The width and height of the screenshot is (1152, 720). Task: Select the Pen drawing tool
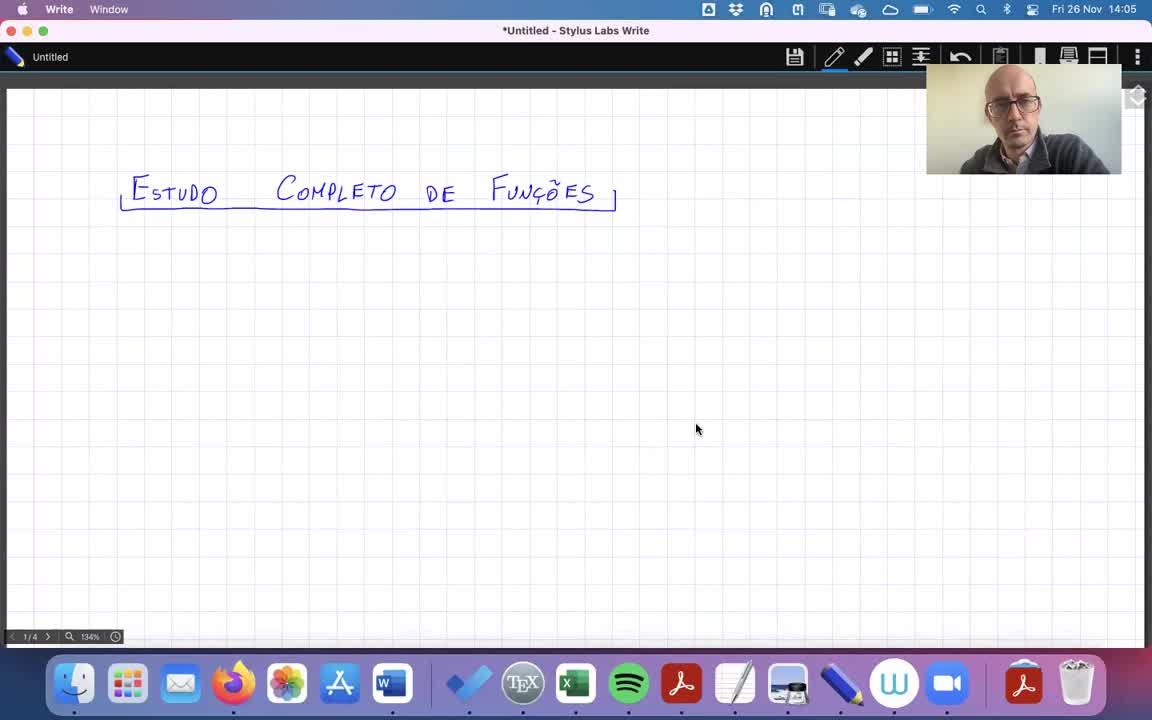(833, 57)
